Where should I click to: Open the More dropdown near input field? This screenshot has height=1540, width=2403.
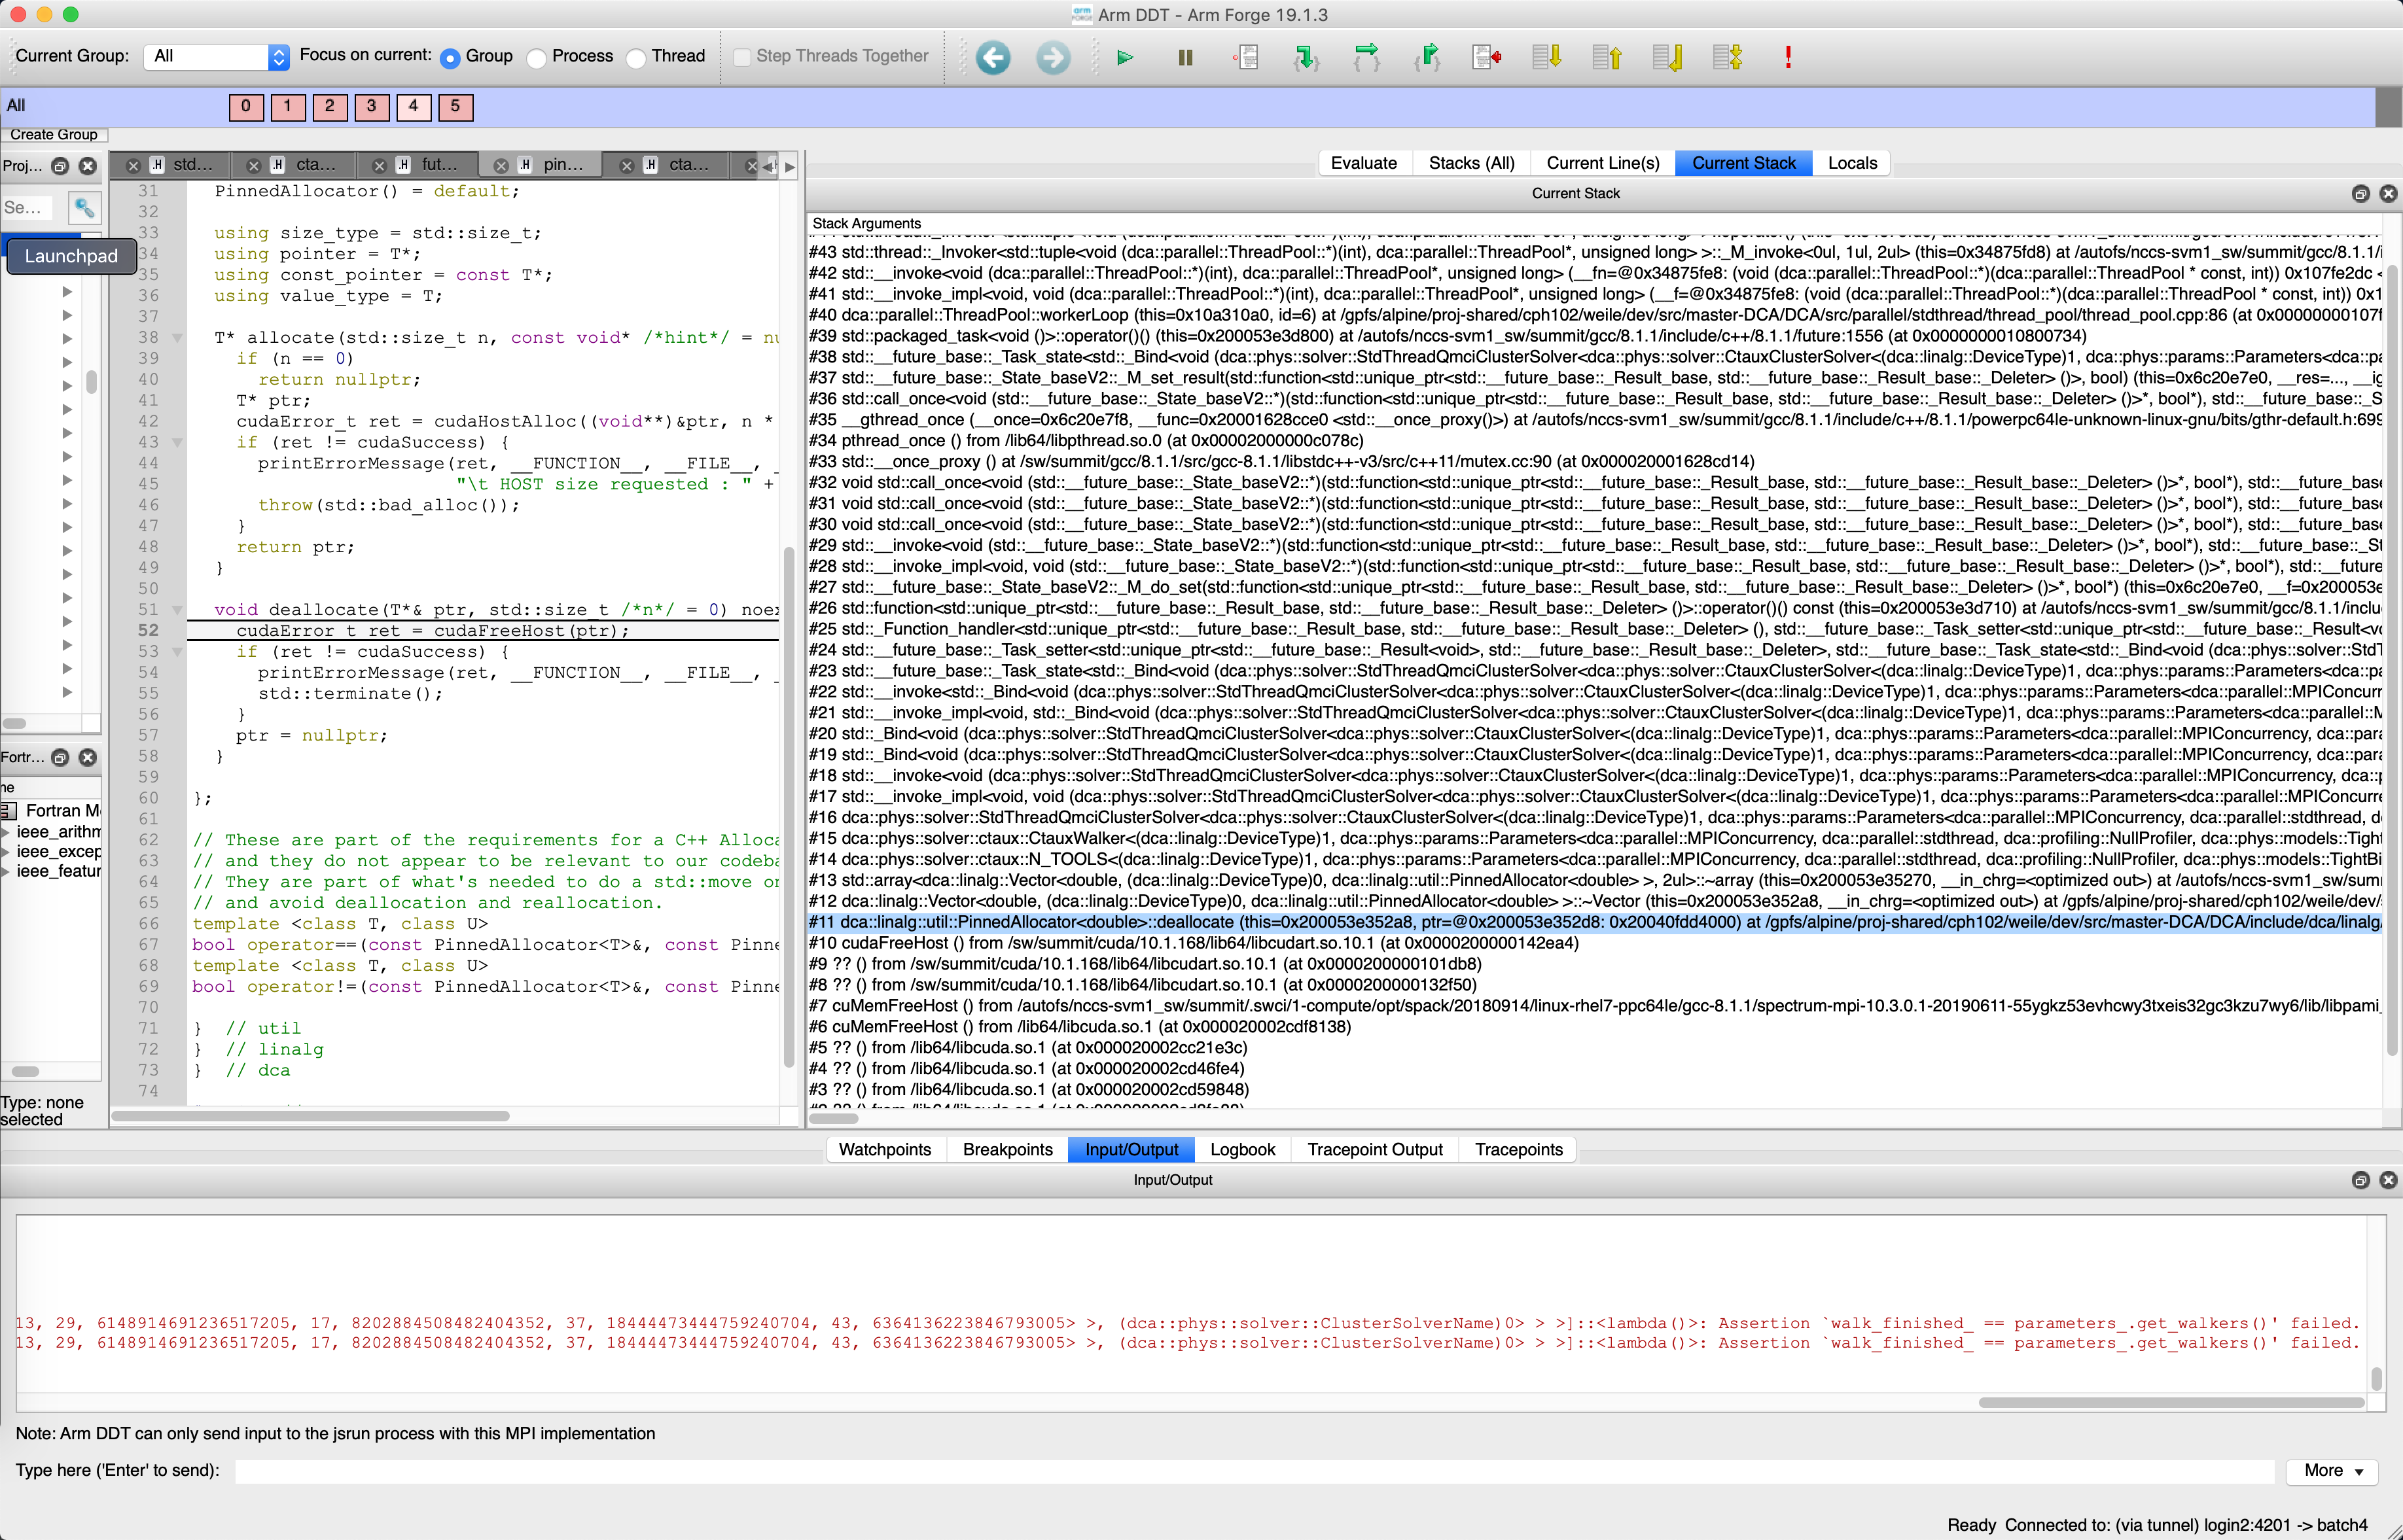coord(2332,1471)
